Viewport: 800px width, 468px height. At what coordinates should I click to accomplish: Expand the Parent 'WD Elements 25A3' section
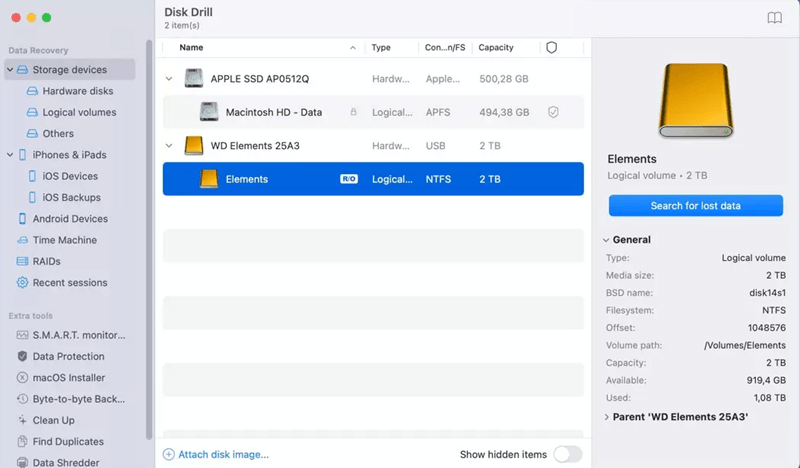[x=607, y=417]
